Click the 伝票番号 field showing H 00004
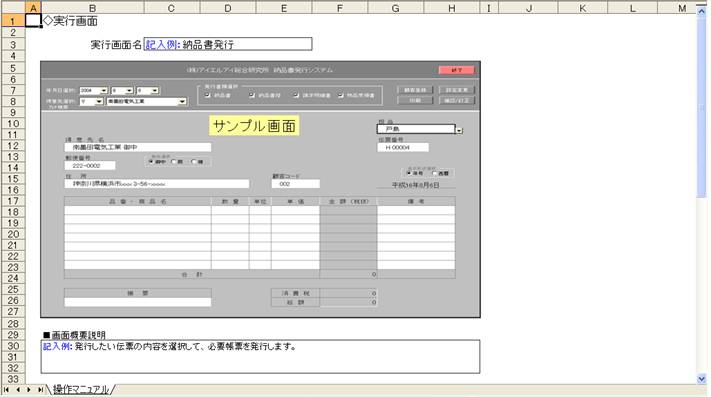 pos(403,147)
